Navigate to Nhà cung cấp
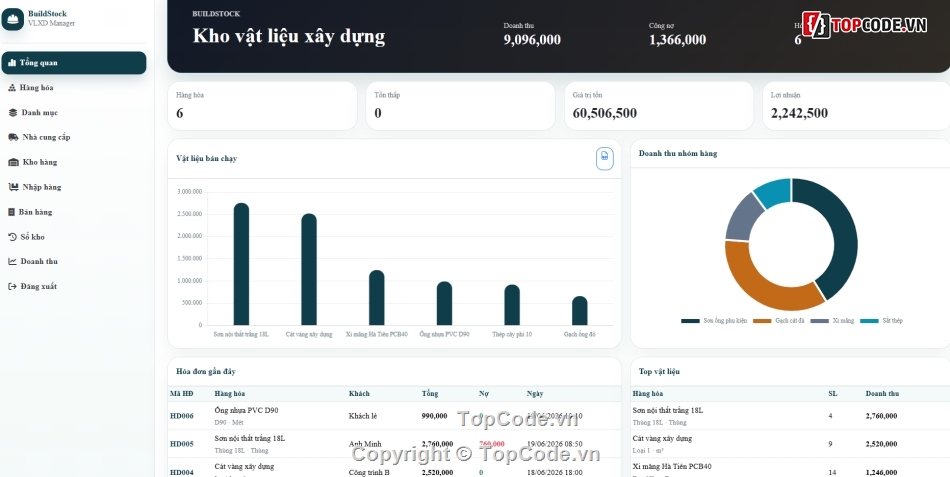Screen dimensions: 950x477 [74, 137]
